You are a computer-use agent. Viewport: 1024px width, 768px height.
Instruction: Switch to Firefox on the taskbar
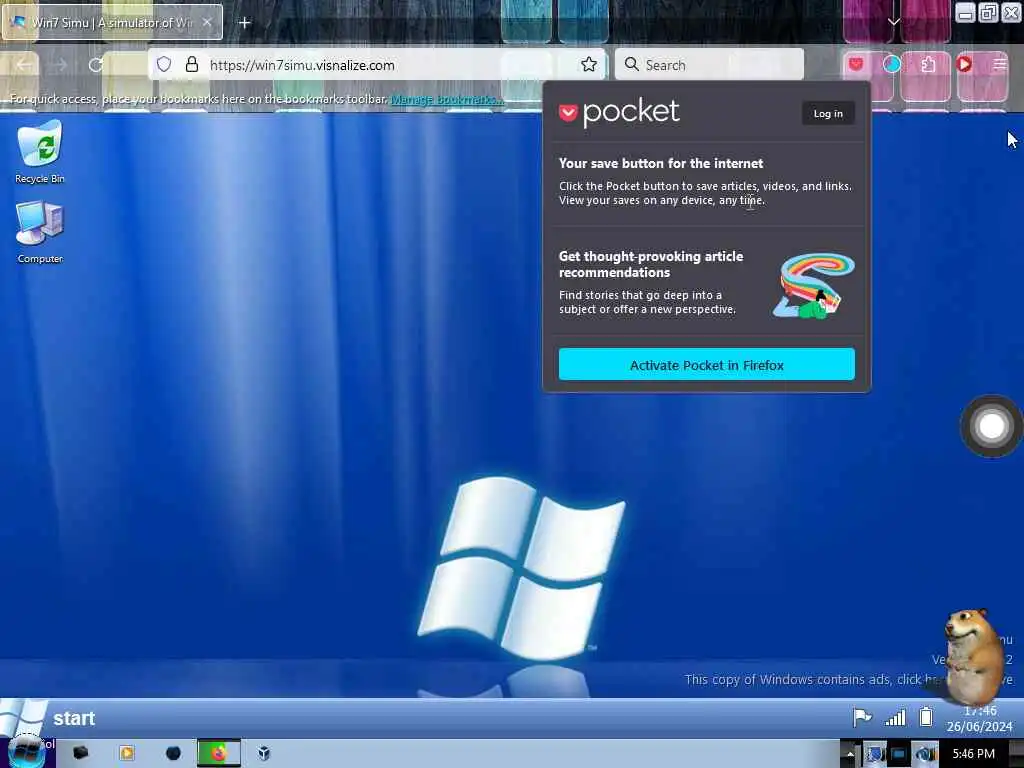click(219, 753)
